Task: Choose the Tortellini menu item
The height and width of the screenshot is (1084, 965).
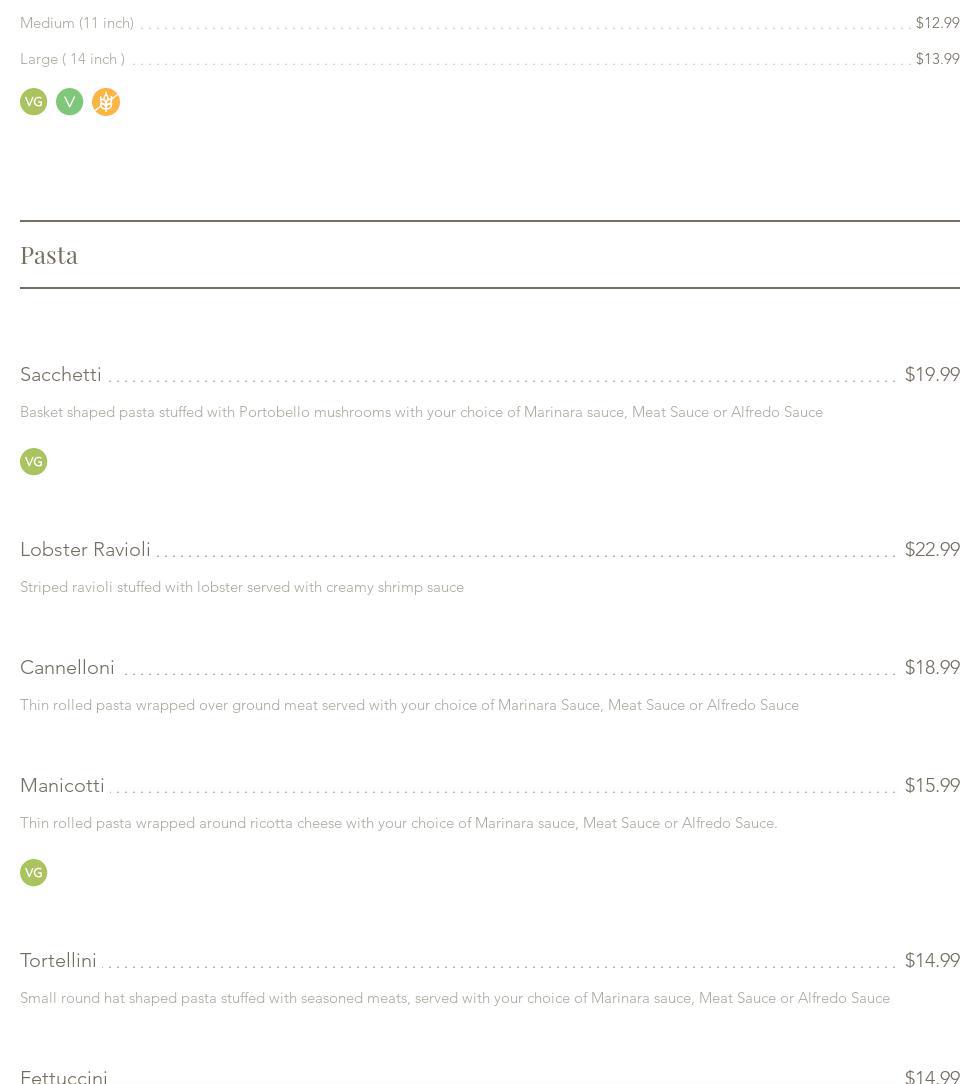Action: point(58,961)
